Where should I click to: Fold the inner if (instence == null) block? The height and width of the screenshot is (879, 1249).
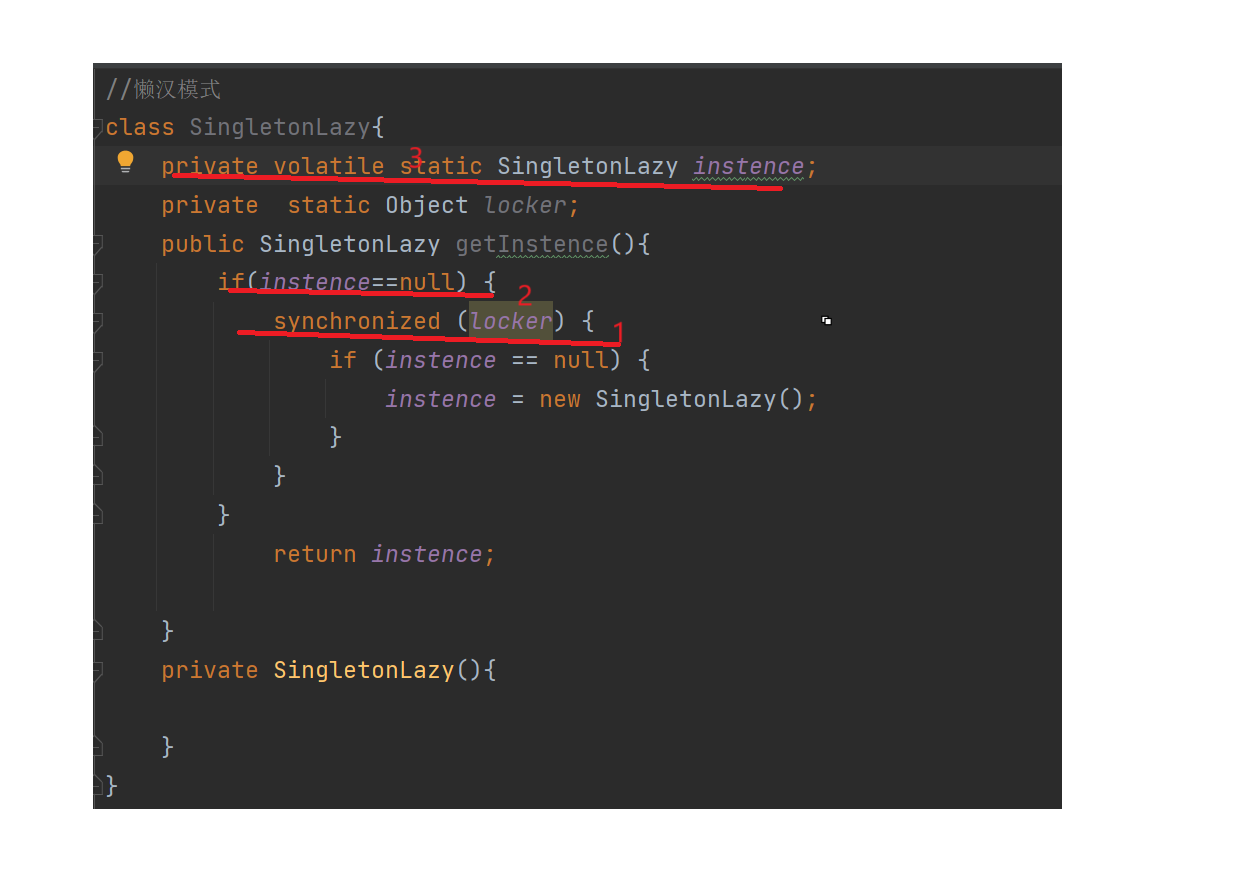pos(97,360)
